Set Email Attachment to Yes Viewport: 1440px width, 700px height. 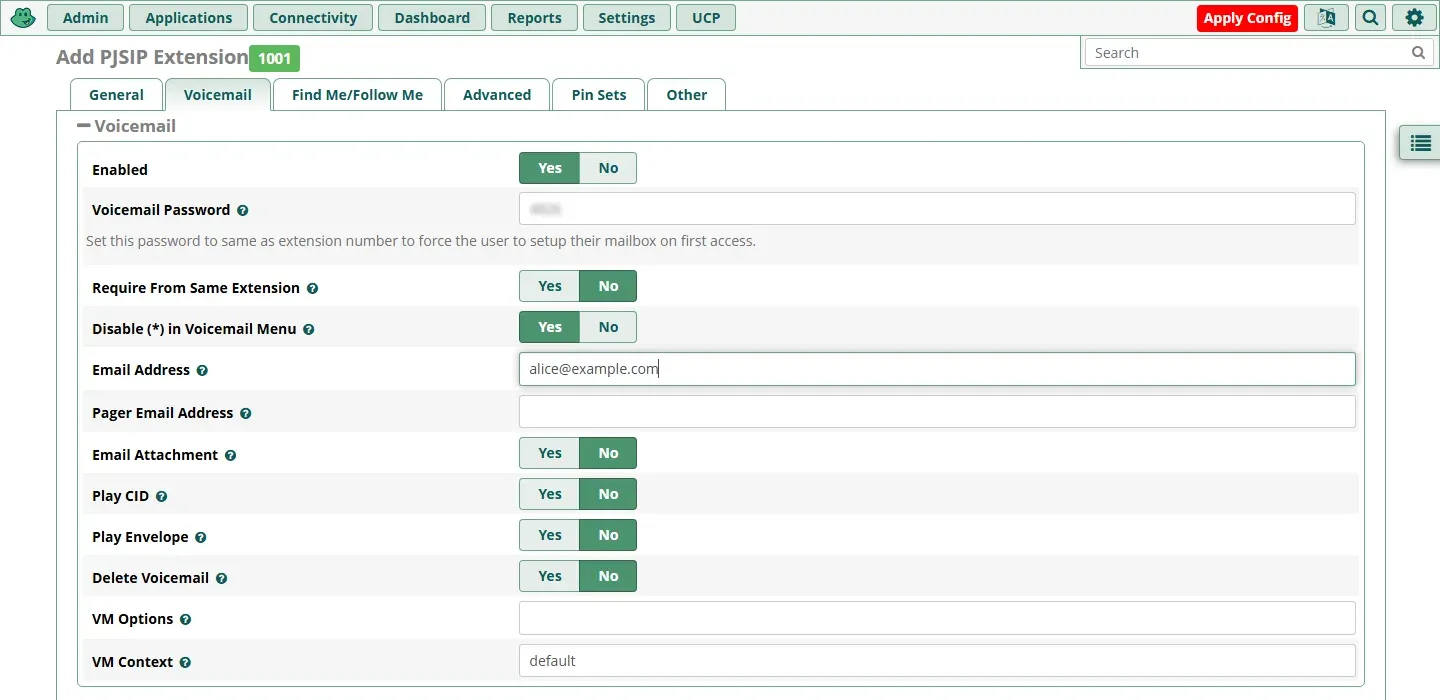(x=549, y=453)
